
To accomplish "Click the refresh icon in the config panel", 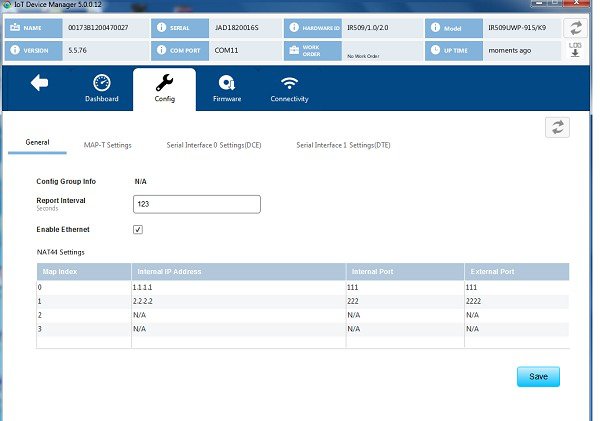I will [x=557, y=127].
